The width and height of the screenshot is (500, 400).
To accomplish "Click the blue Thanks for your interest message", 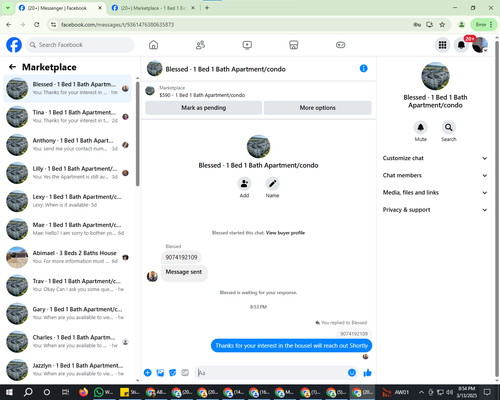I will pos(291,346).
